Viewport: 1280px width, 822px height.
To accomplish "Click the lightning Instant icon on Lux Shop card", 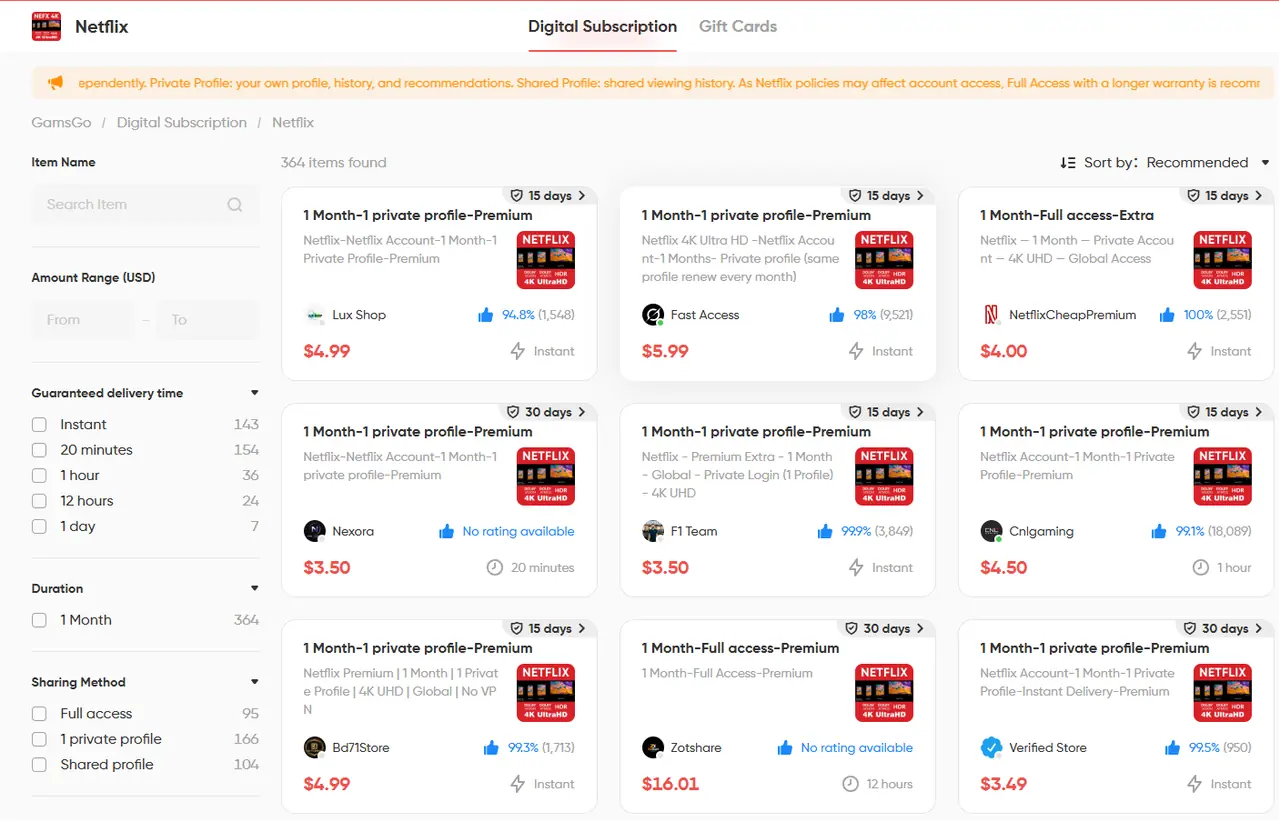I will point(518,351).
